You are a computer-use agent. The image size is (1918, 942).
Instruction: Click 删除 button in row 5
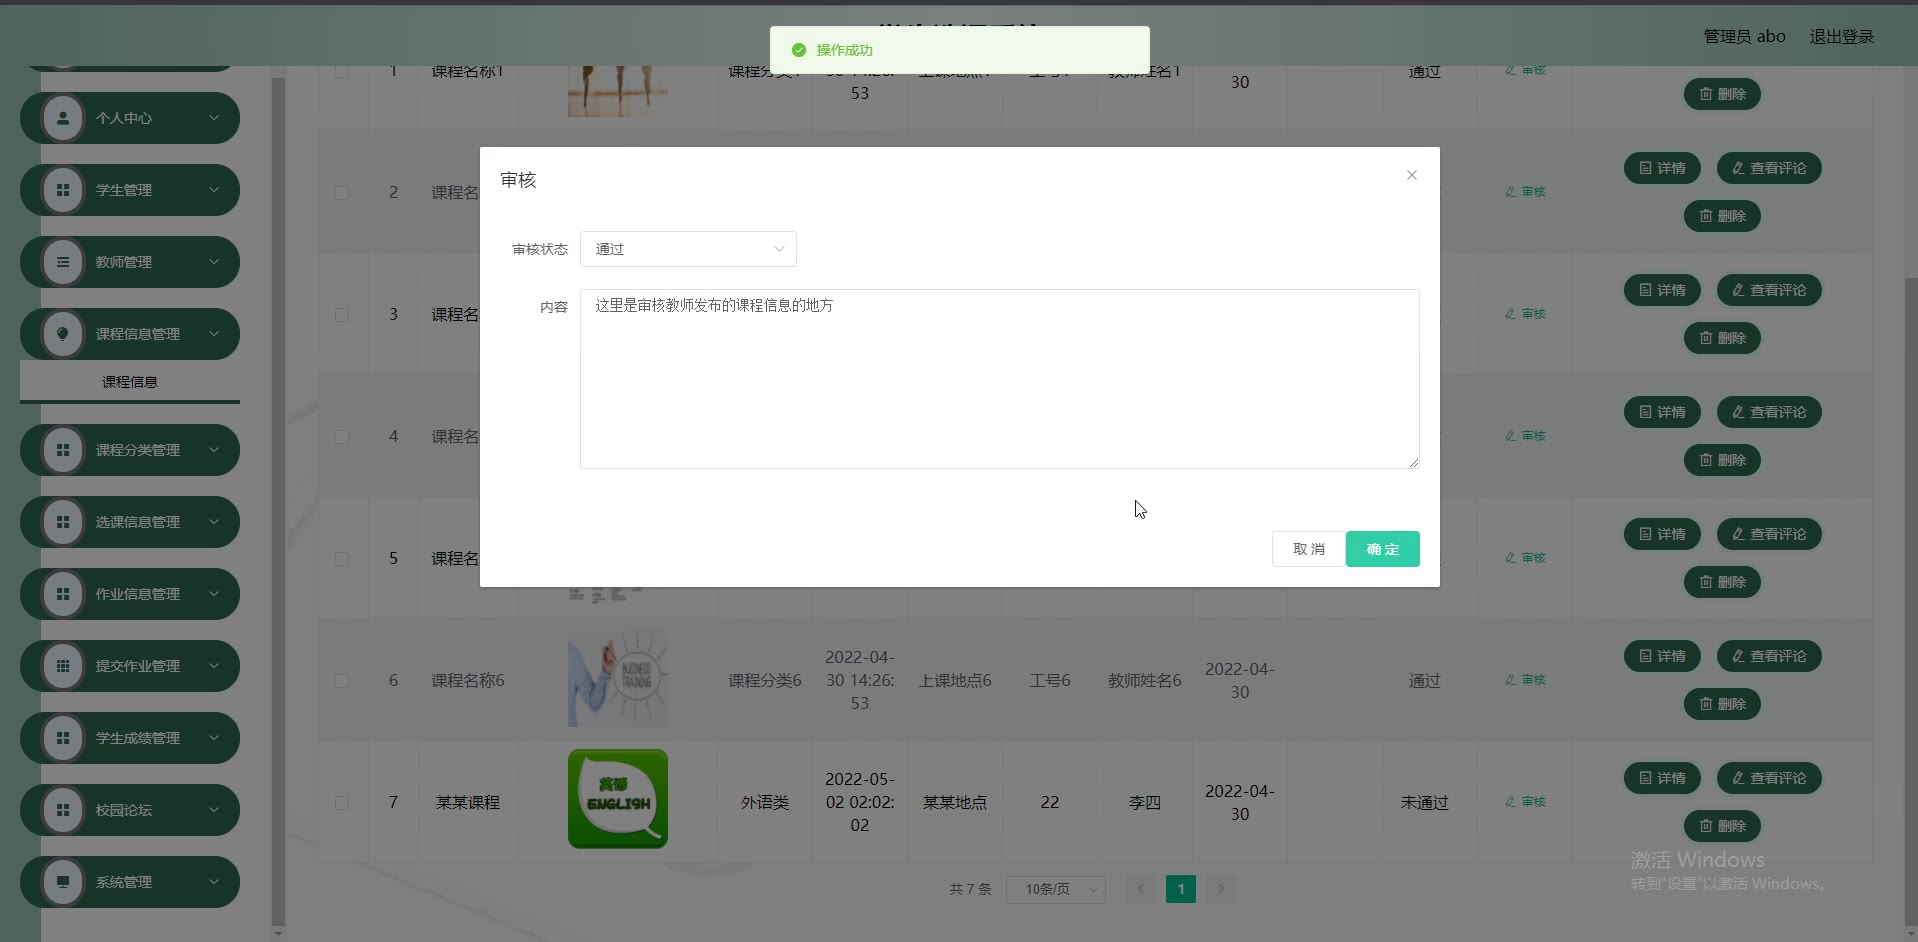pyautogui.click(x=1722, y=582)
